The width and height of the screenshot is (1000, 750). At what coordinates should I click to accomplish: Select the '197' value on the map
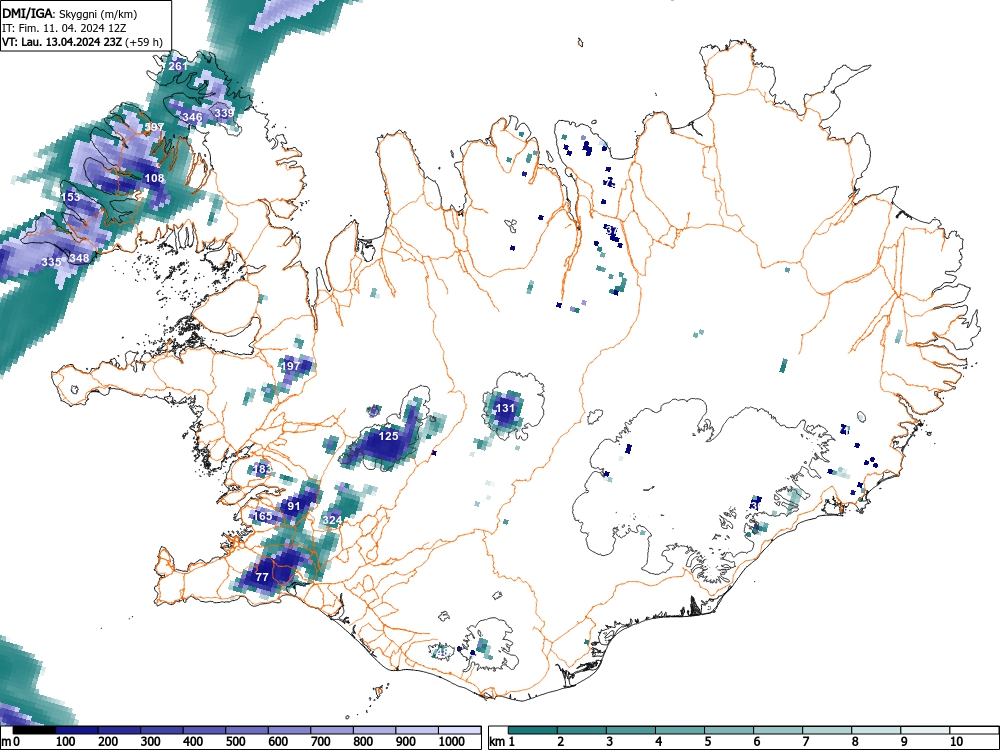coord(291,366)
